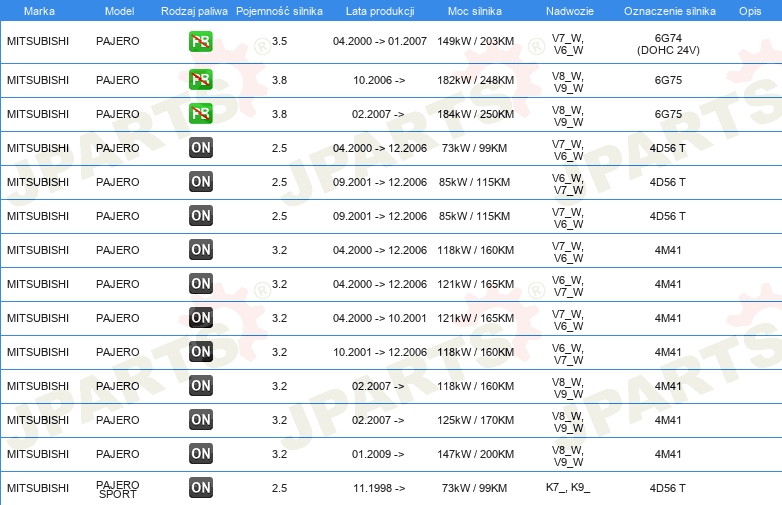Click the power value 182kW / 248KM

click(475, 80)
